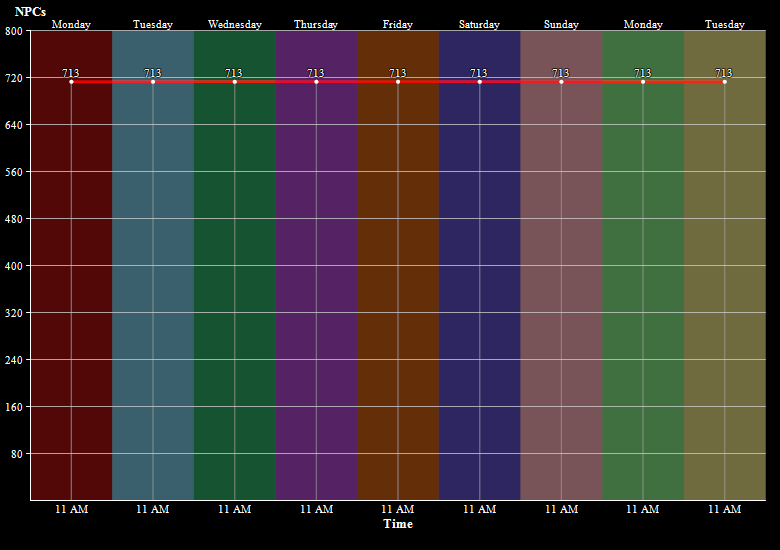Click the 80 y-axis tick label
This screenshot has height=550, width=780.
(x=17, y=454)
